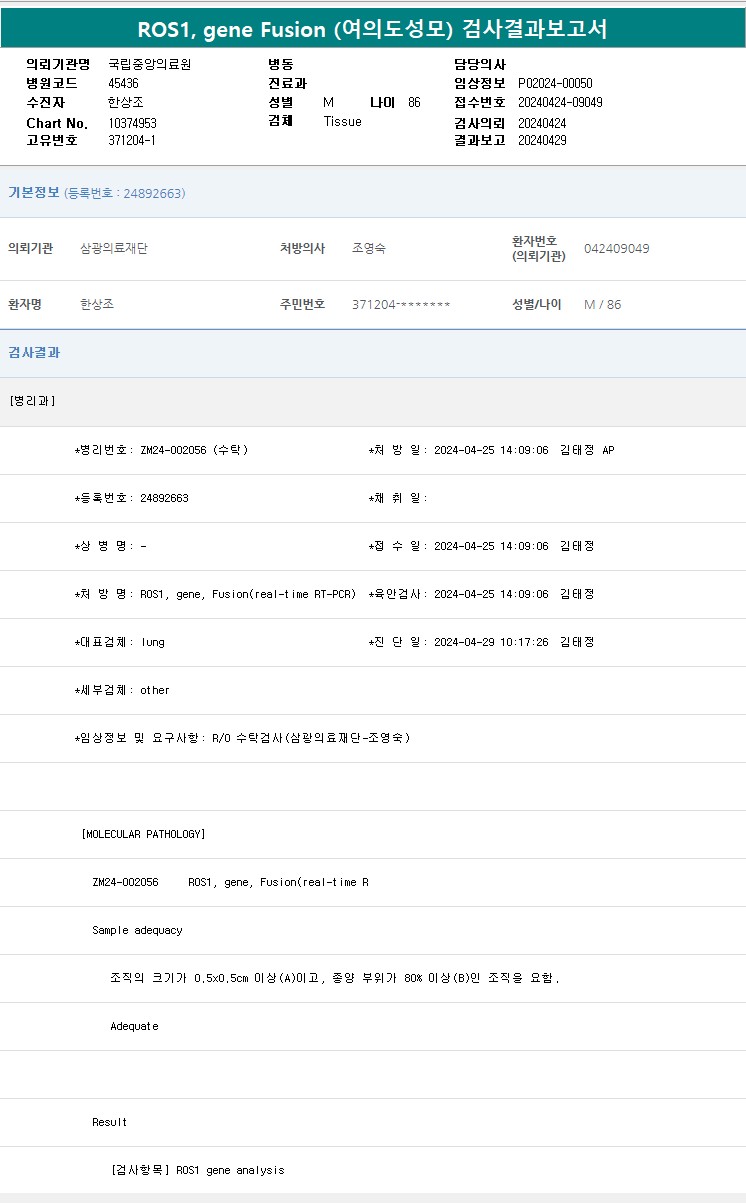Viewport: 746px width, 1203px height.
Task: Click the 대표검체 lung line
Action: click(x=120, y=642)
